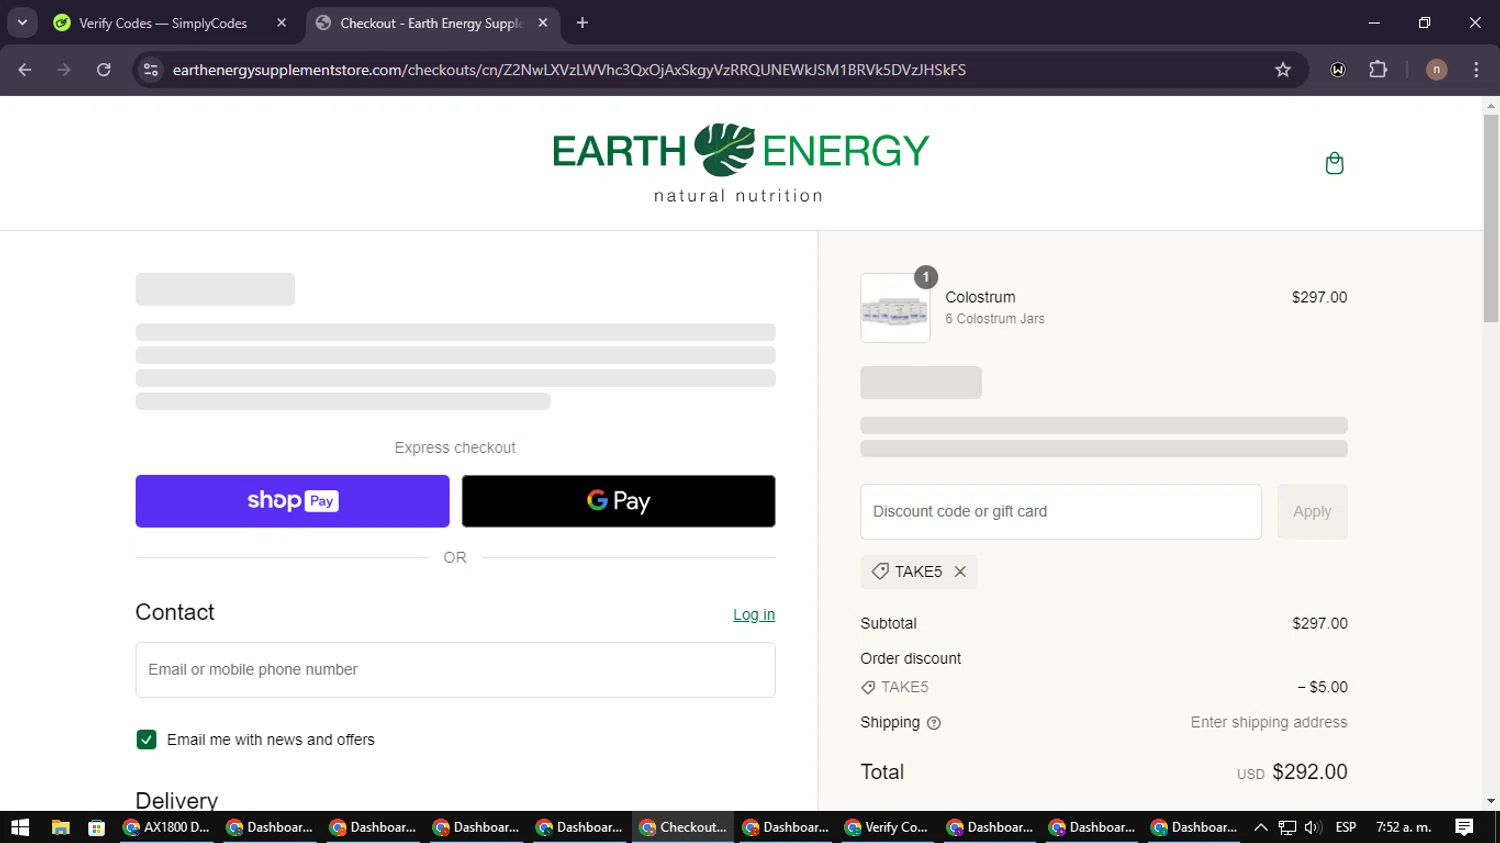Click the circular W extension icon in toolbar
This screenshot has height=843, width=1500.
(1338, 70)
